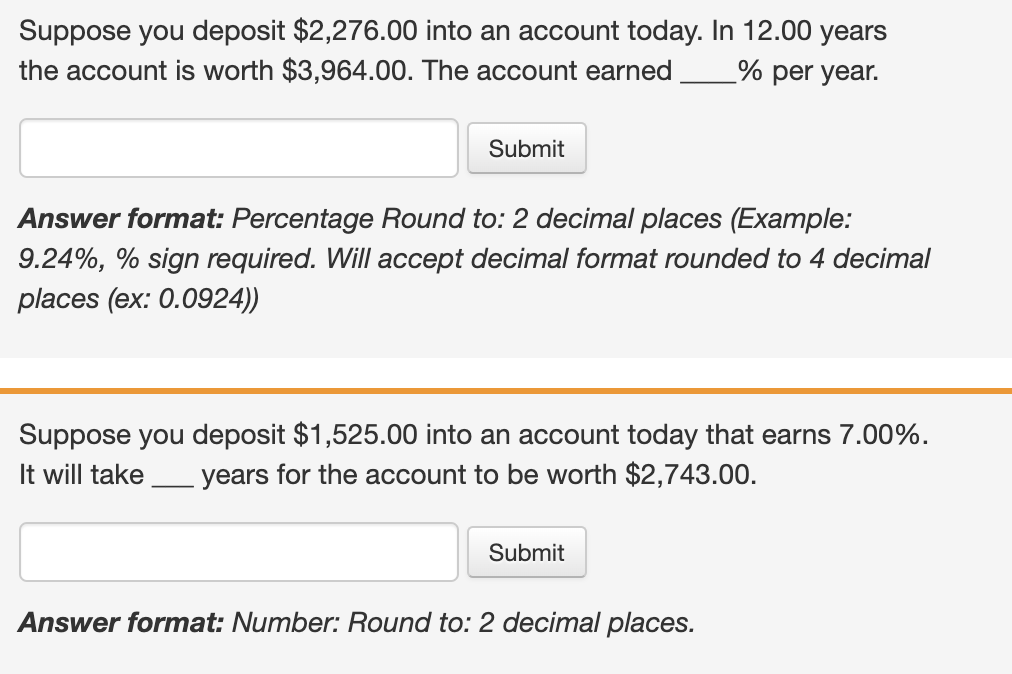Click the $3,964.00 account value
Image resolution: width=1012 pixels, height=674 pixels.
339,71
